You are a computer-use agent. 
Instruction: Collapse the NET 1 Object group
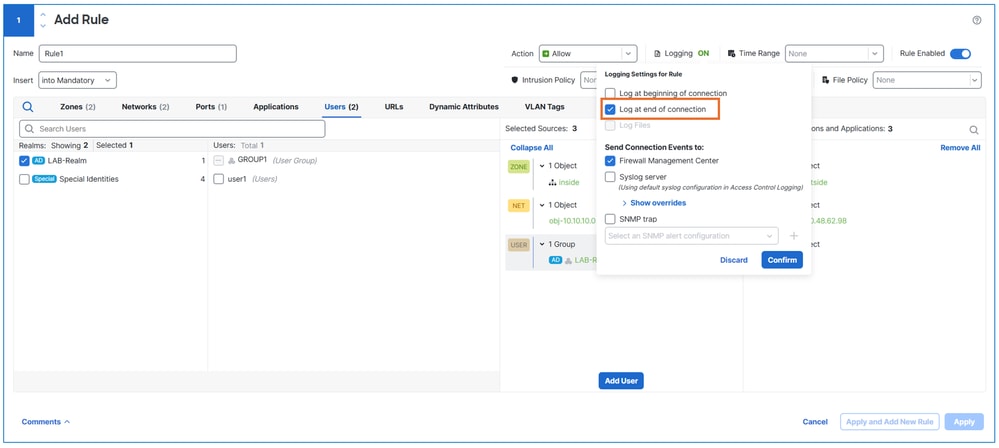click(x=542, y=205)
